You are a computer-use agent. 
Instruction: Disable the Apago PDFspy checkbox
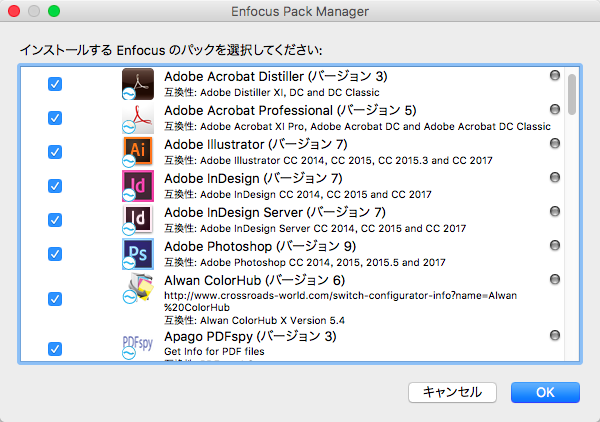point(55,349)
